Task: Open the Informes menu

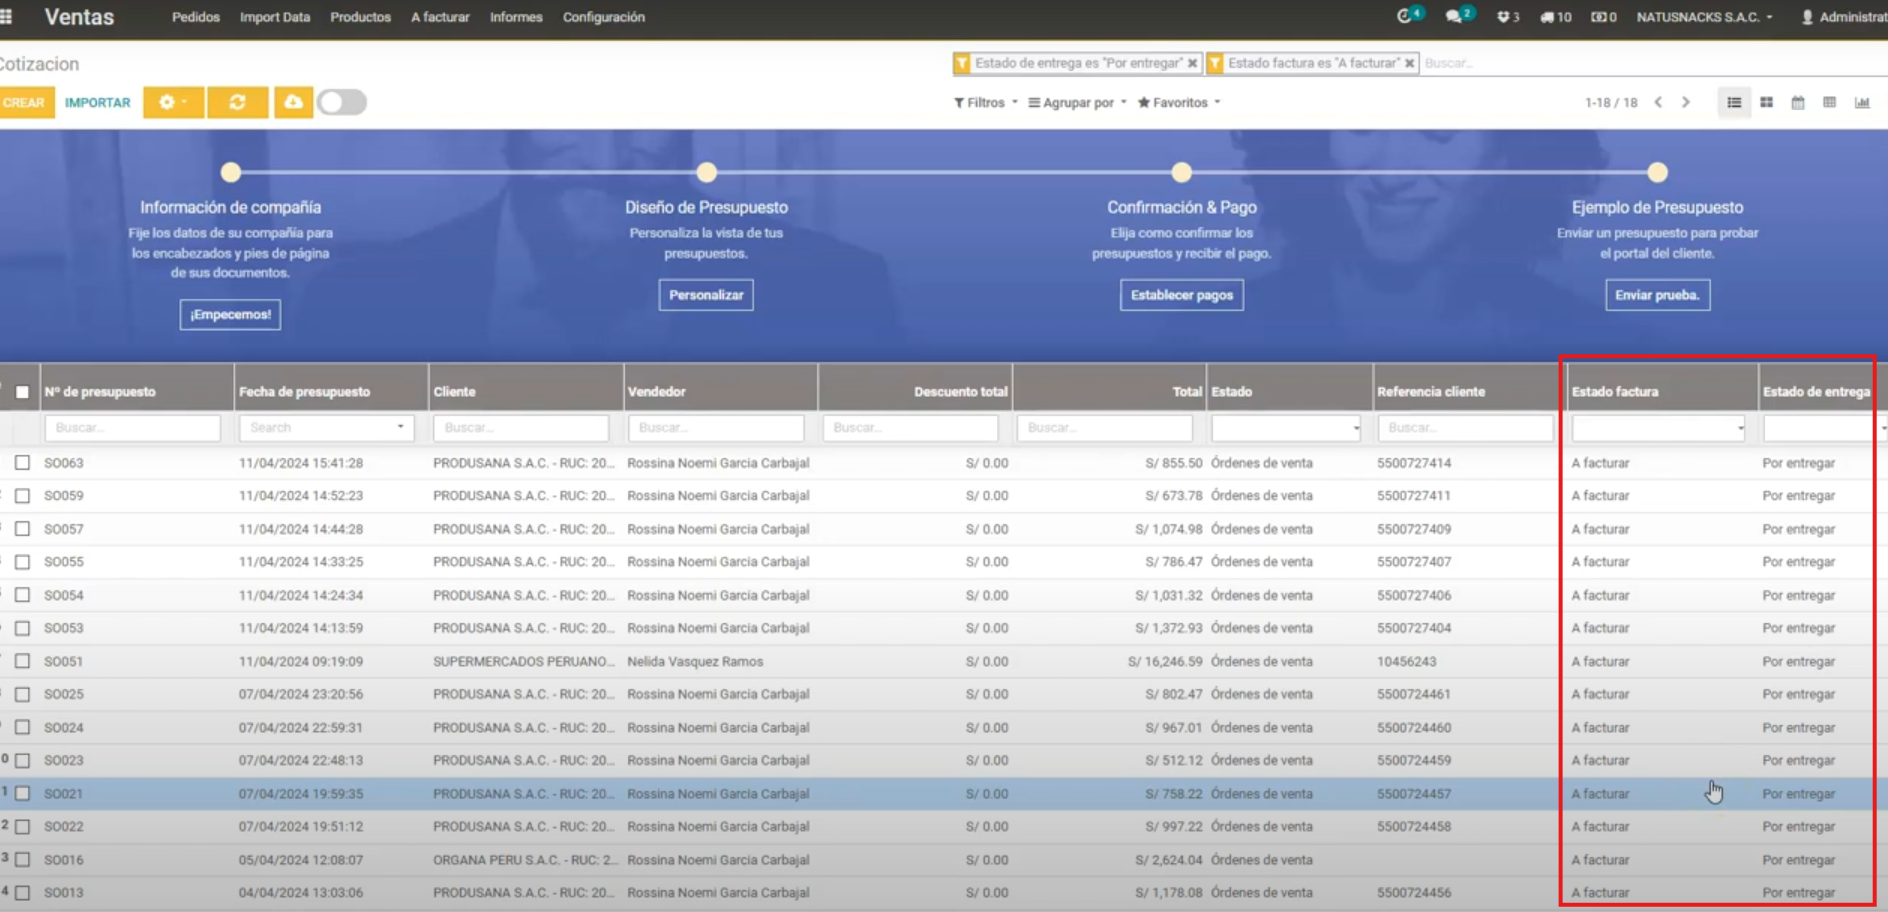Action: pyautogui.click(x=516, y=17)
